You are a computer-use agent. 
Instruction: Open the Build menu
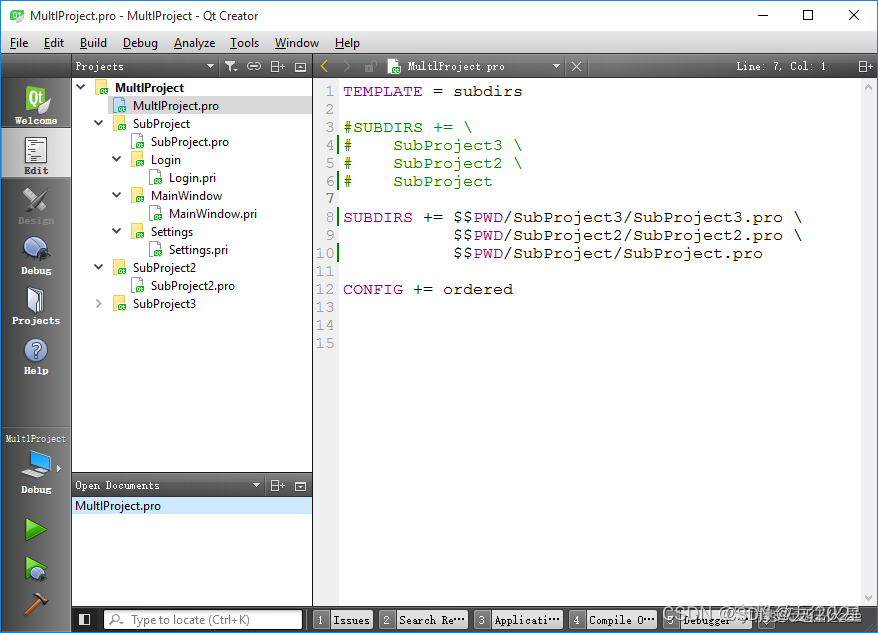click(93, 43)
